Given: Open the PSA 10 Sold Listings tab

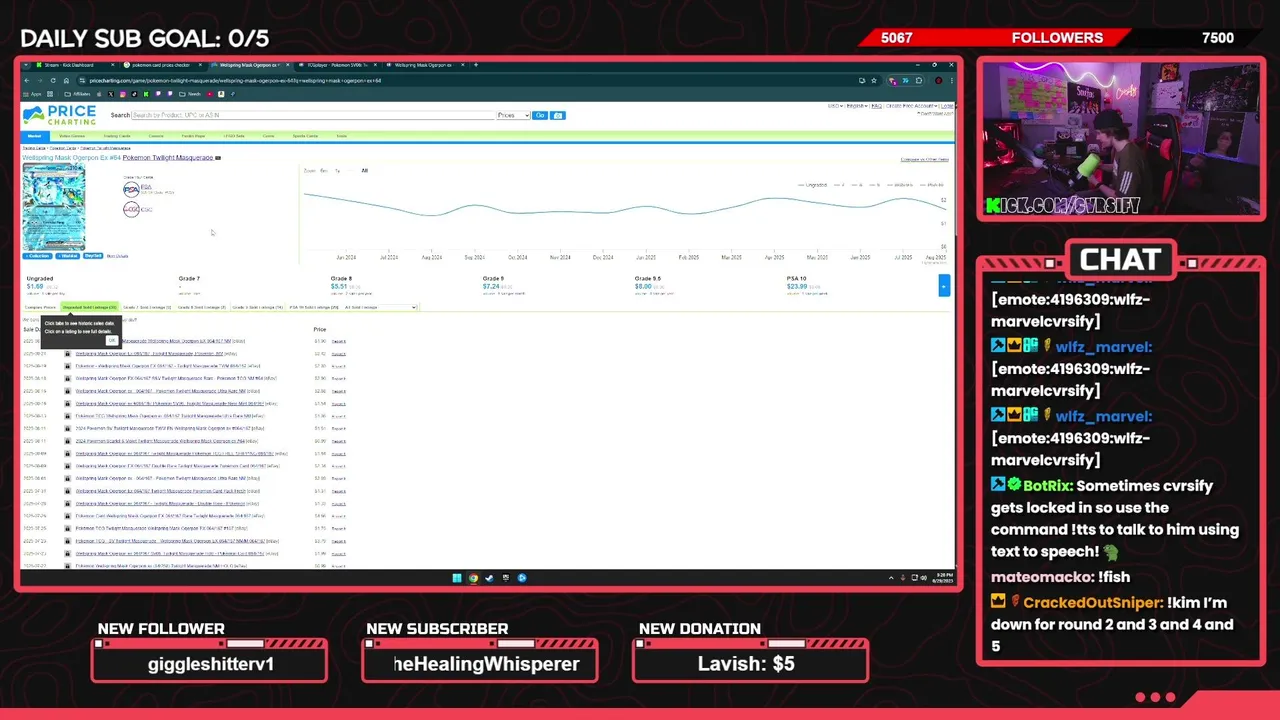Looking at the screenshot, I should tap(314, 307).
